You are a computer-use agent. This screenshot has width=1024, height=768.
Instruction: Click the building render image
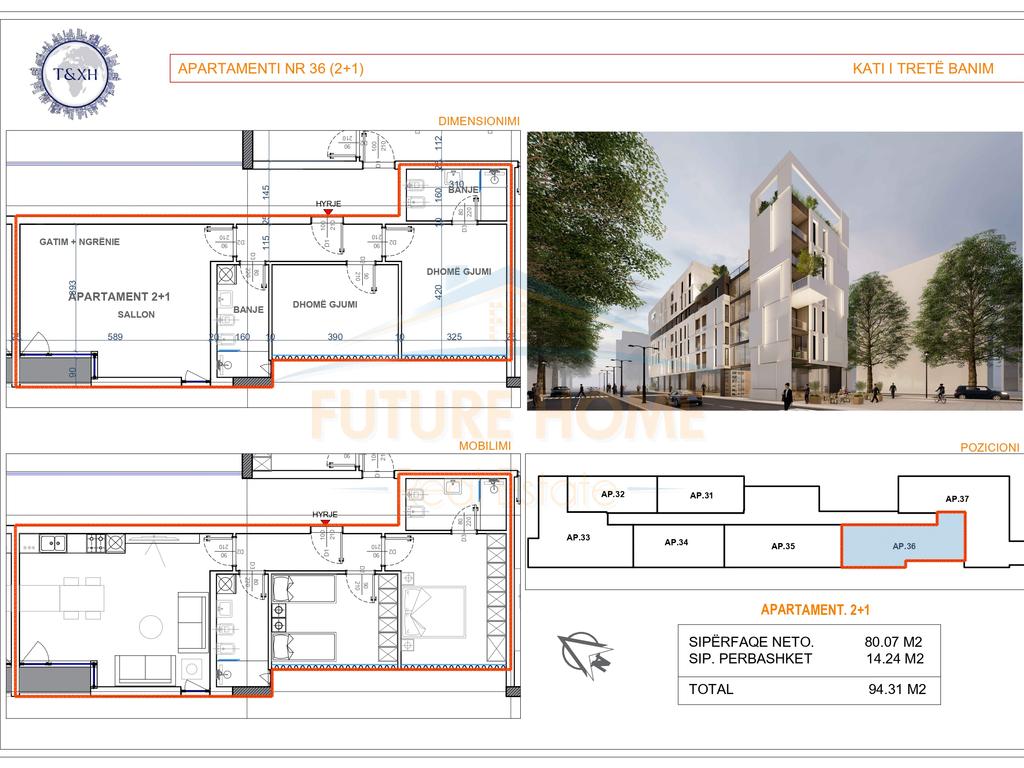point(774,271)
